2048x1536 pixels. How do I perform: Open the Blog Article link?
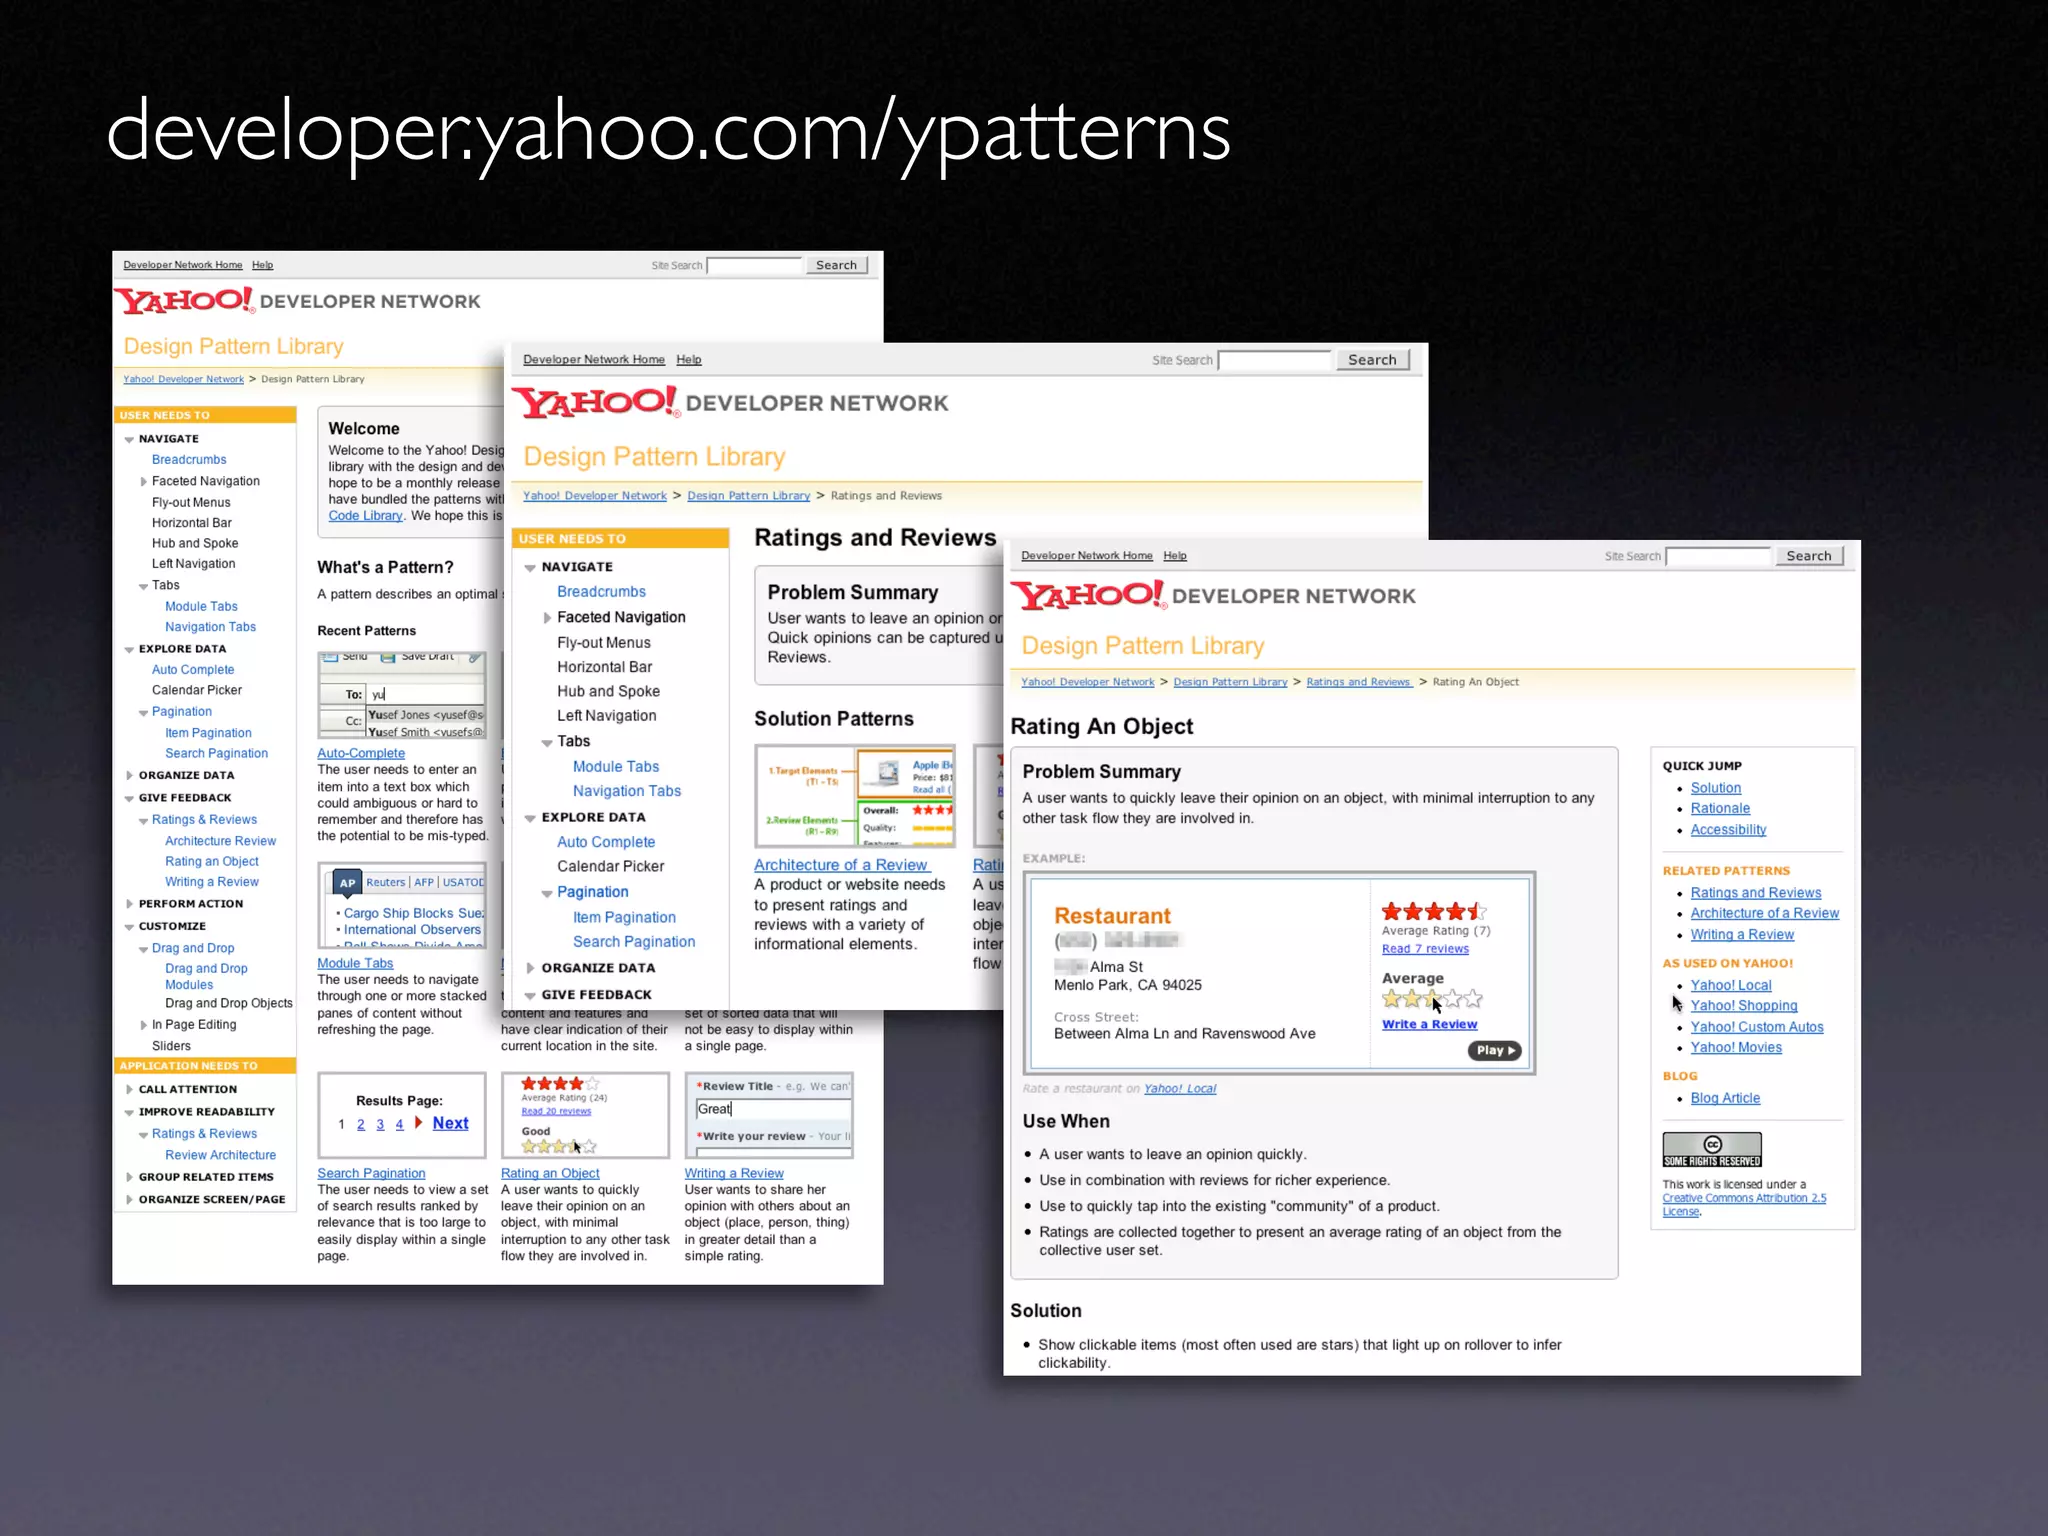1725,1098
